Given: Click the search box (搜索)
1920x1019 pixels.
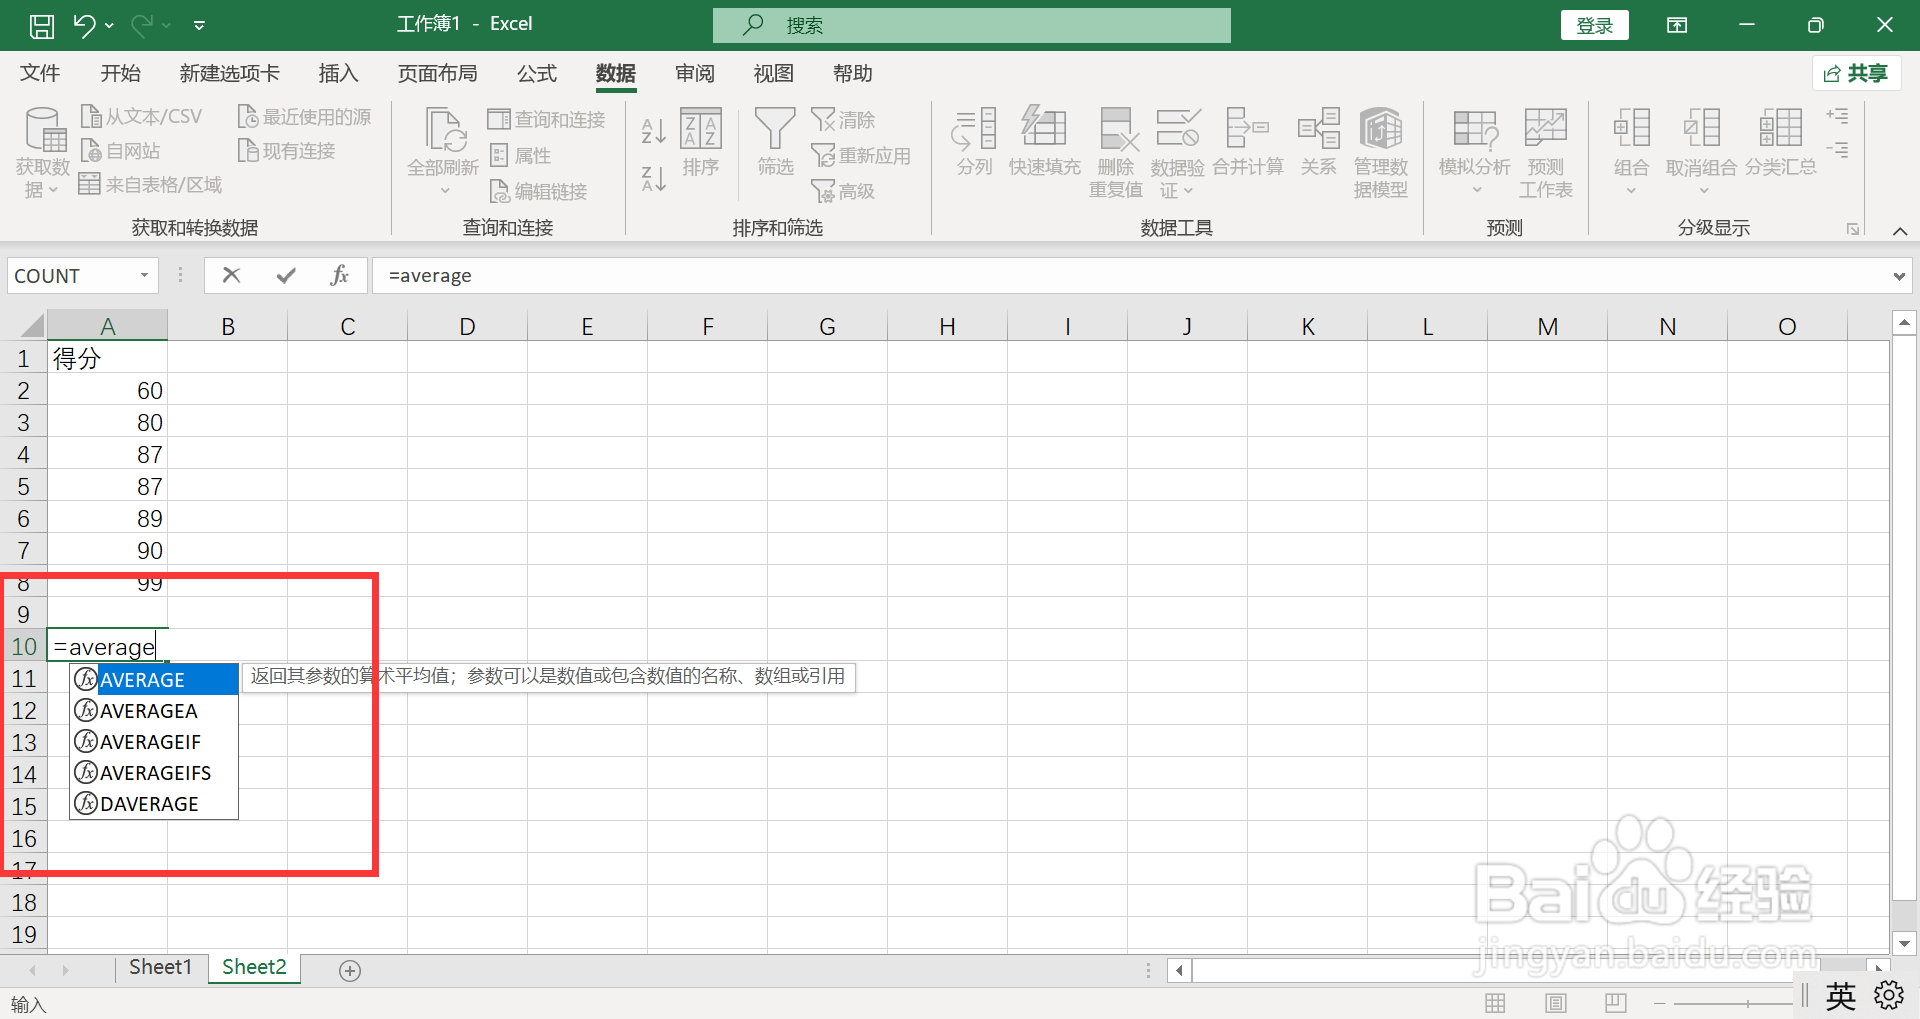Looking at the screenshot, I should pyautogui.click(x=971, y=25).
